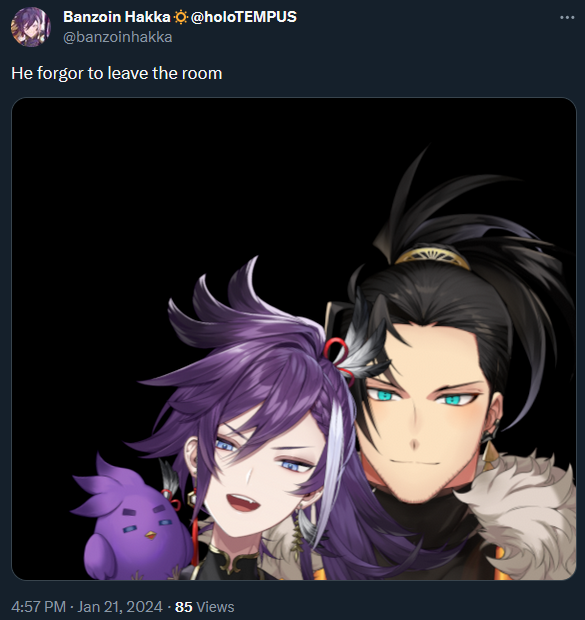
Task: Click the triangular gold earring in the image
Action: tap(490, 455)
